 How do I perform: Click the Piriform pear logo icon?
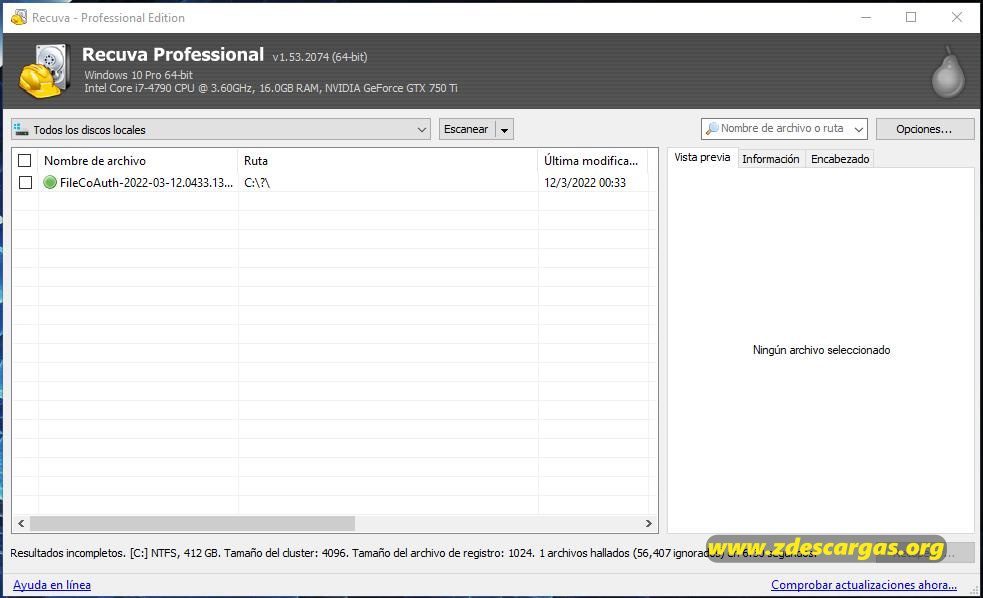(948, 72)
